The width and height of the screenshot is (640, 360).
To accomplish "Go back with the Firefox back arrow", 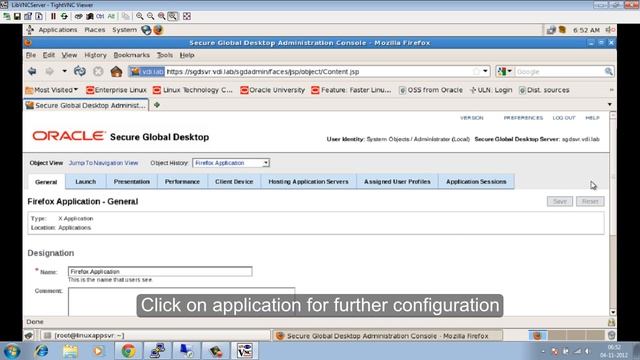I will pos(32,71).
